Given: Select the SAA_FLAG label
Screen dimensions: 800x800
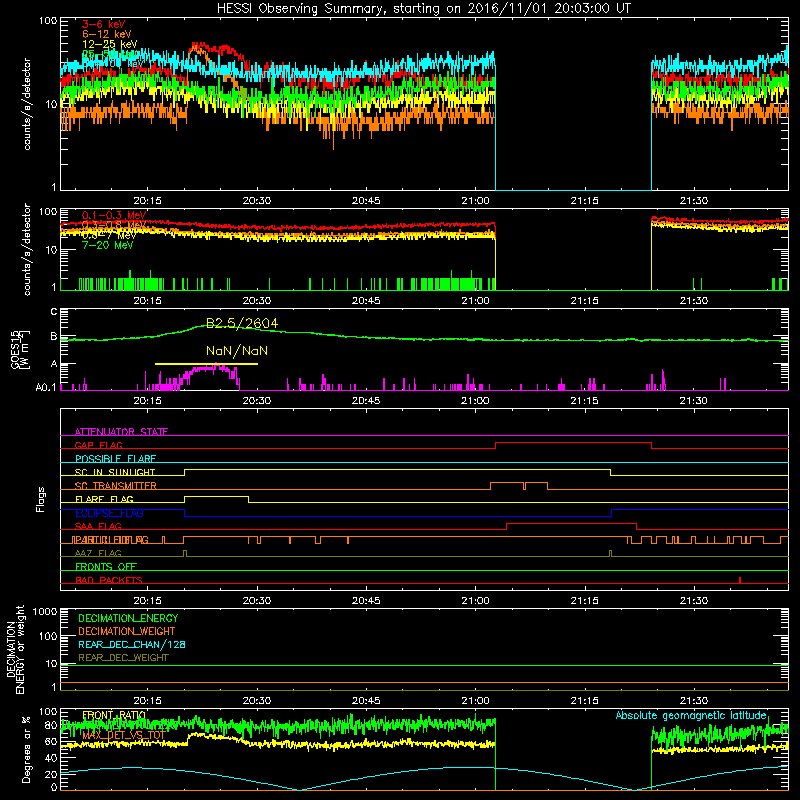Looking at the screenshot, I should [98, 526].
